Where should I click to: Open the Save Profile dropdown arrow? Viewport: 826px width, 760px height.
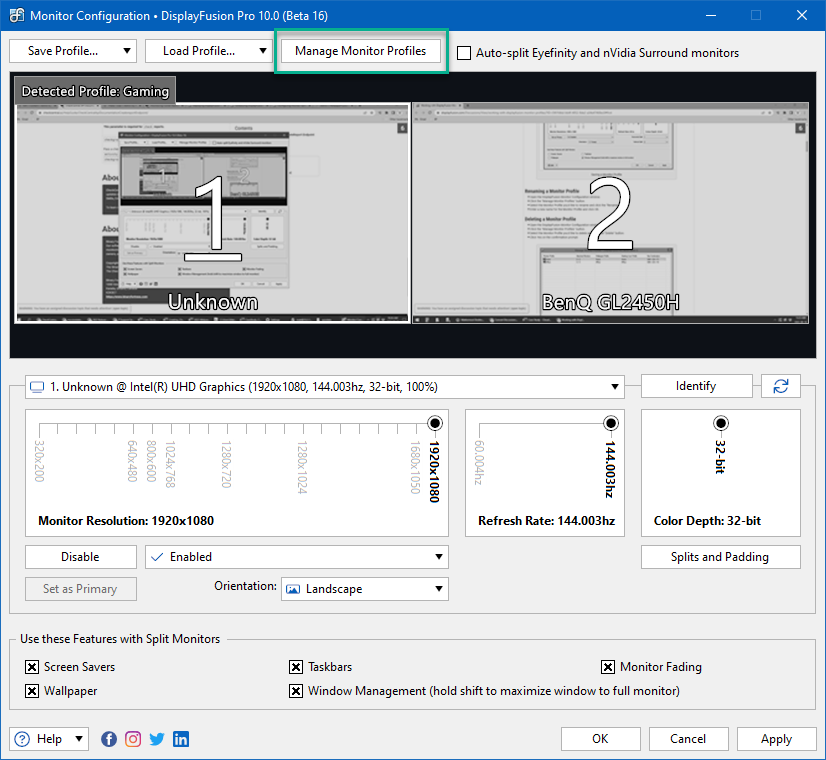pyautogui.click(x=126, y=51)
